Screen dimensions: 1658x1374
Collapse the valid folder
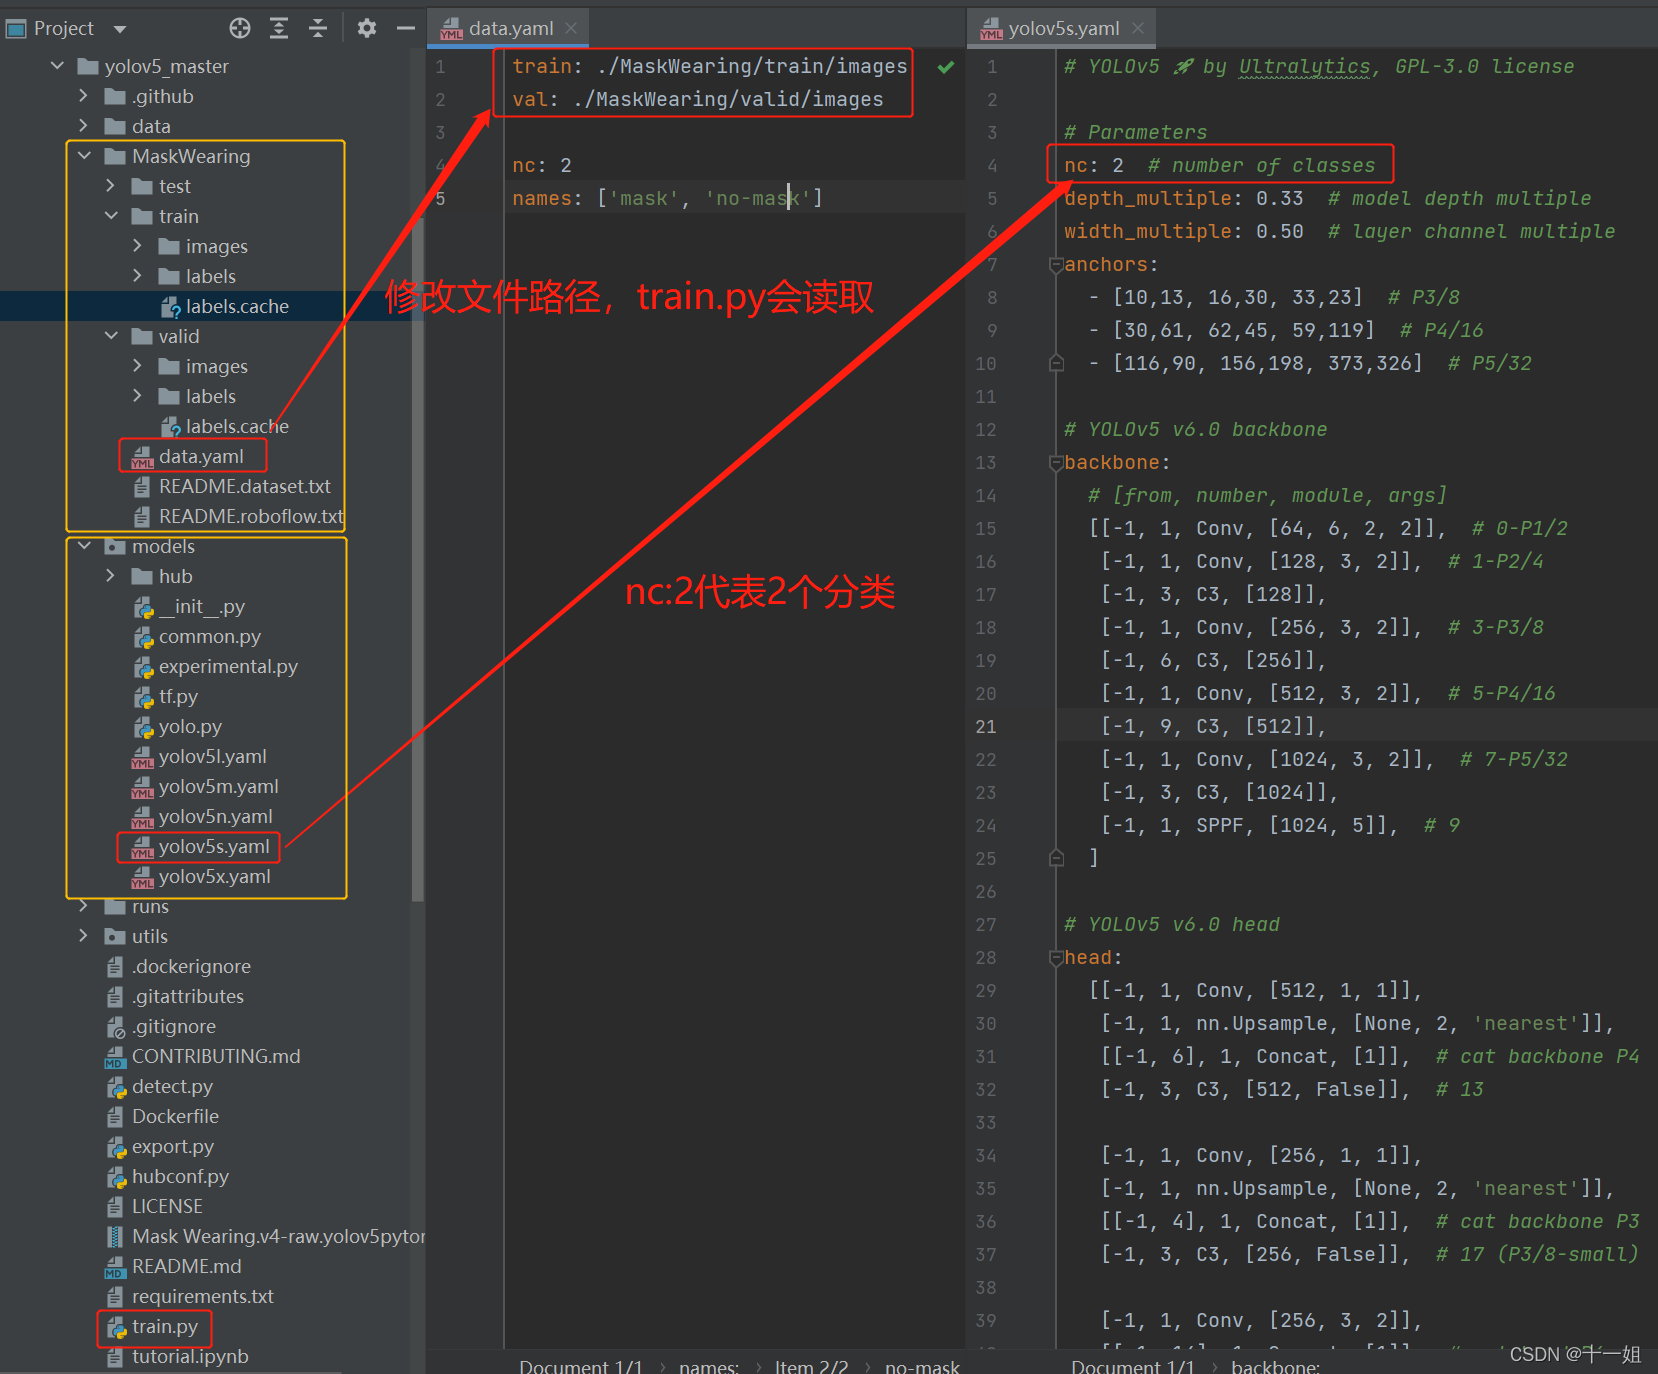click(x=111, y=336)
